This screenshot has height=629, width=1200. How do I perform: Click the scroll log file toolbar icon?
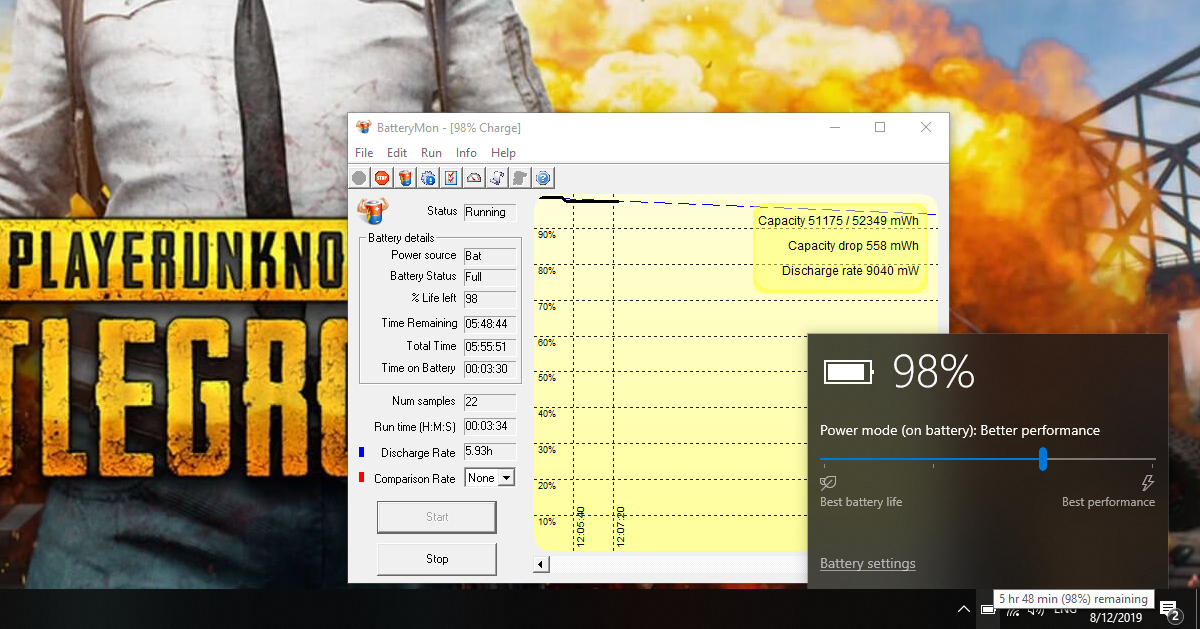pyautogui.click(x=497, y=178)
